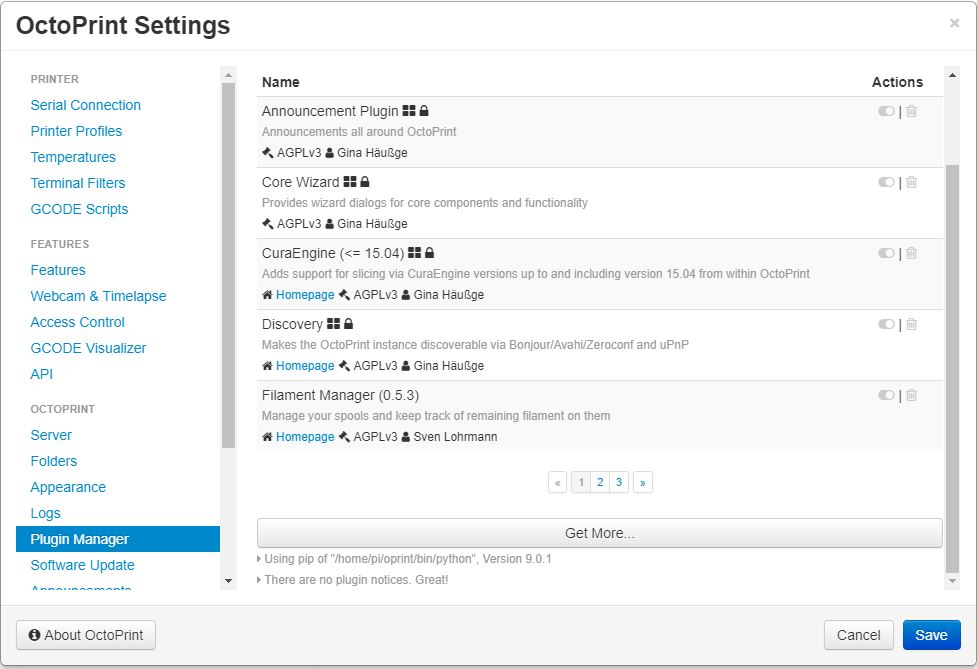Click license gavel icon in Announcement Plugin row

pyautogui.click(x=268, y=153)
